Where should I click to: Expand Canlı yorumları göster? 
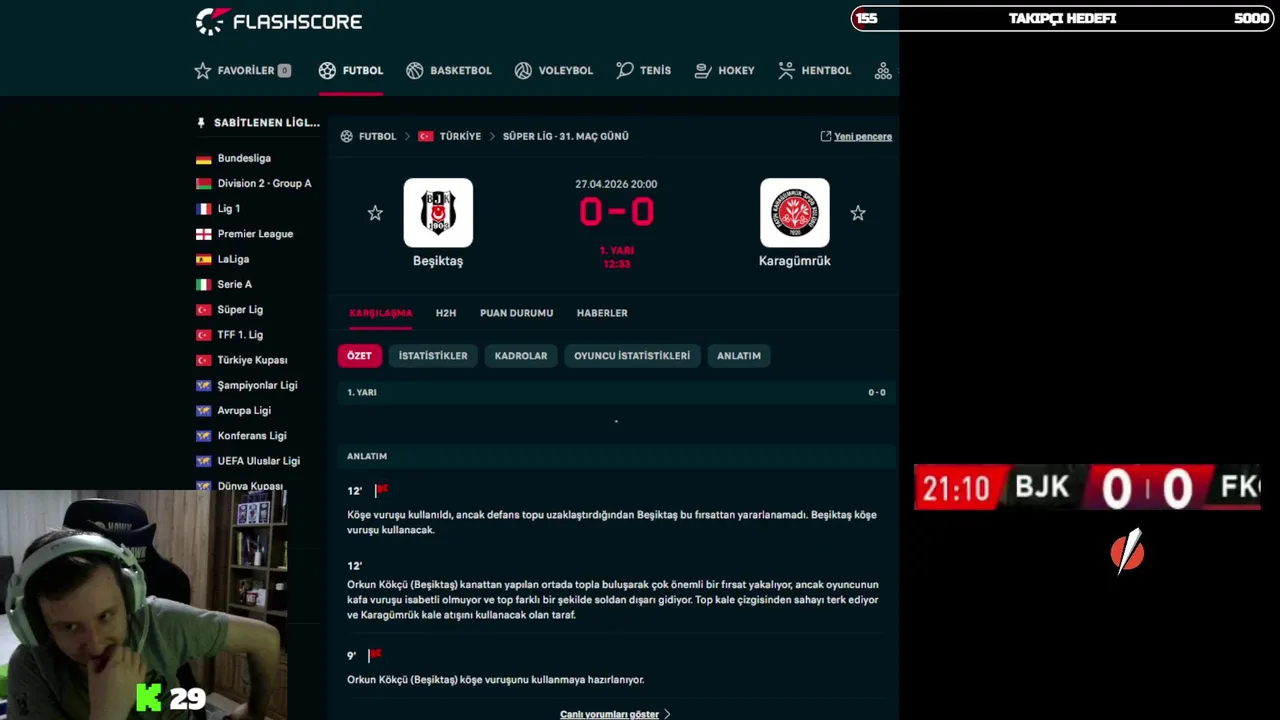(615, 714)
